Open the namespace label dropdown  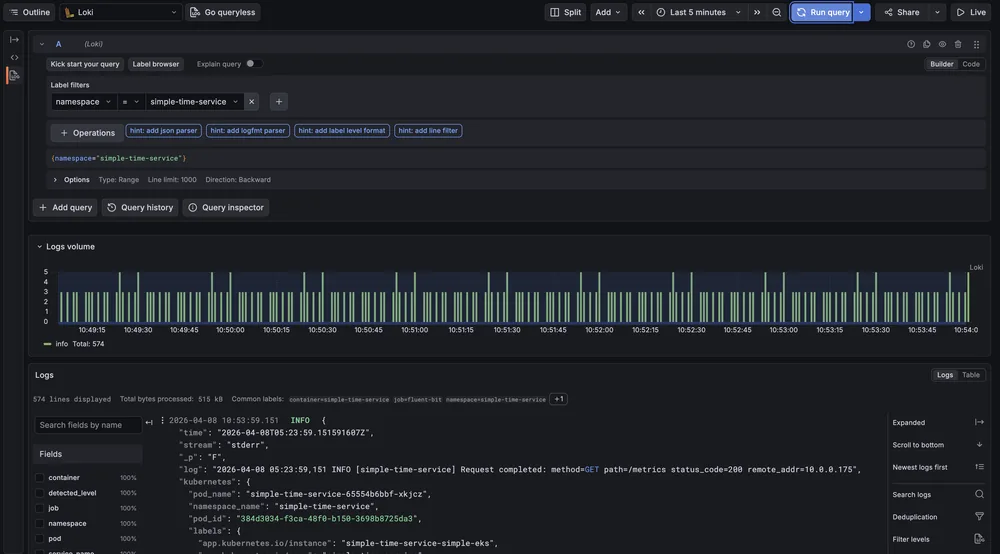tap(84, 101)
